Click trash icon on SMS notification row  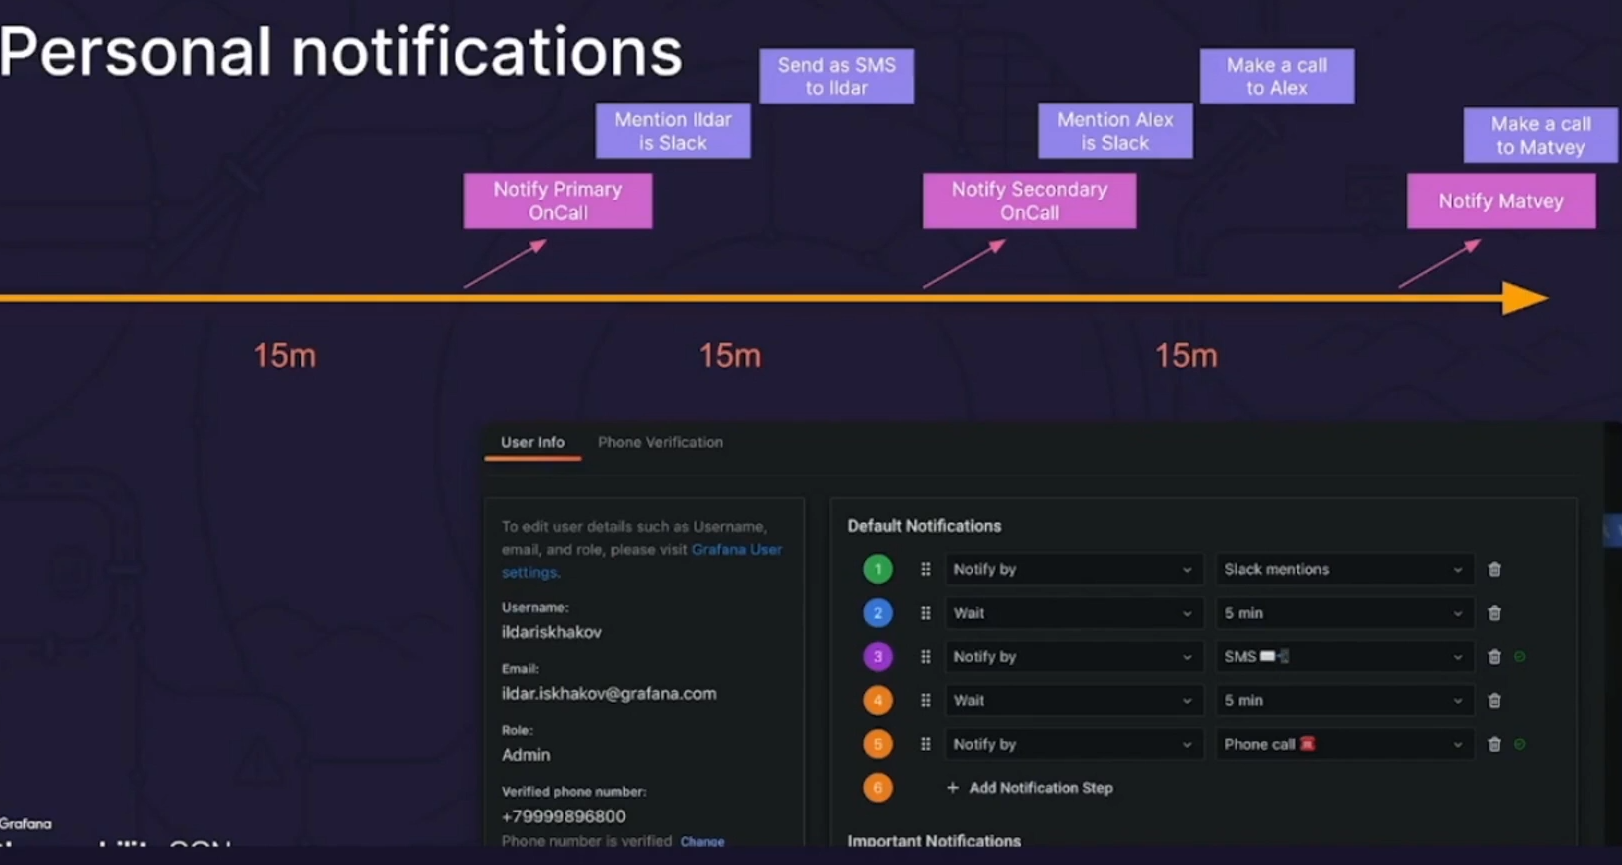click(x=1494, y=657)
